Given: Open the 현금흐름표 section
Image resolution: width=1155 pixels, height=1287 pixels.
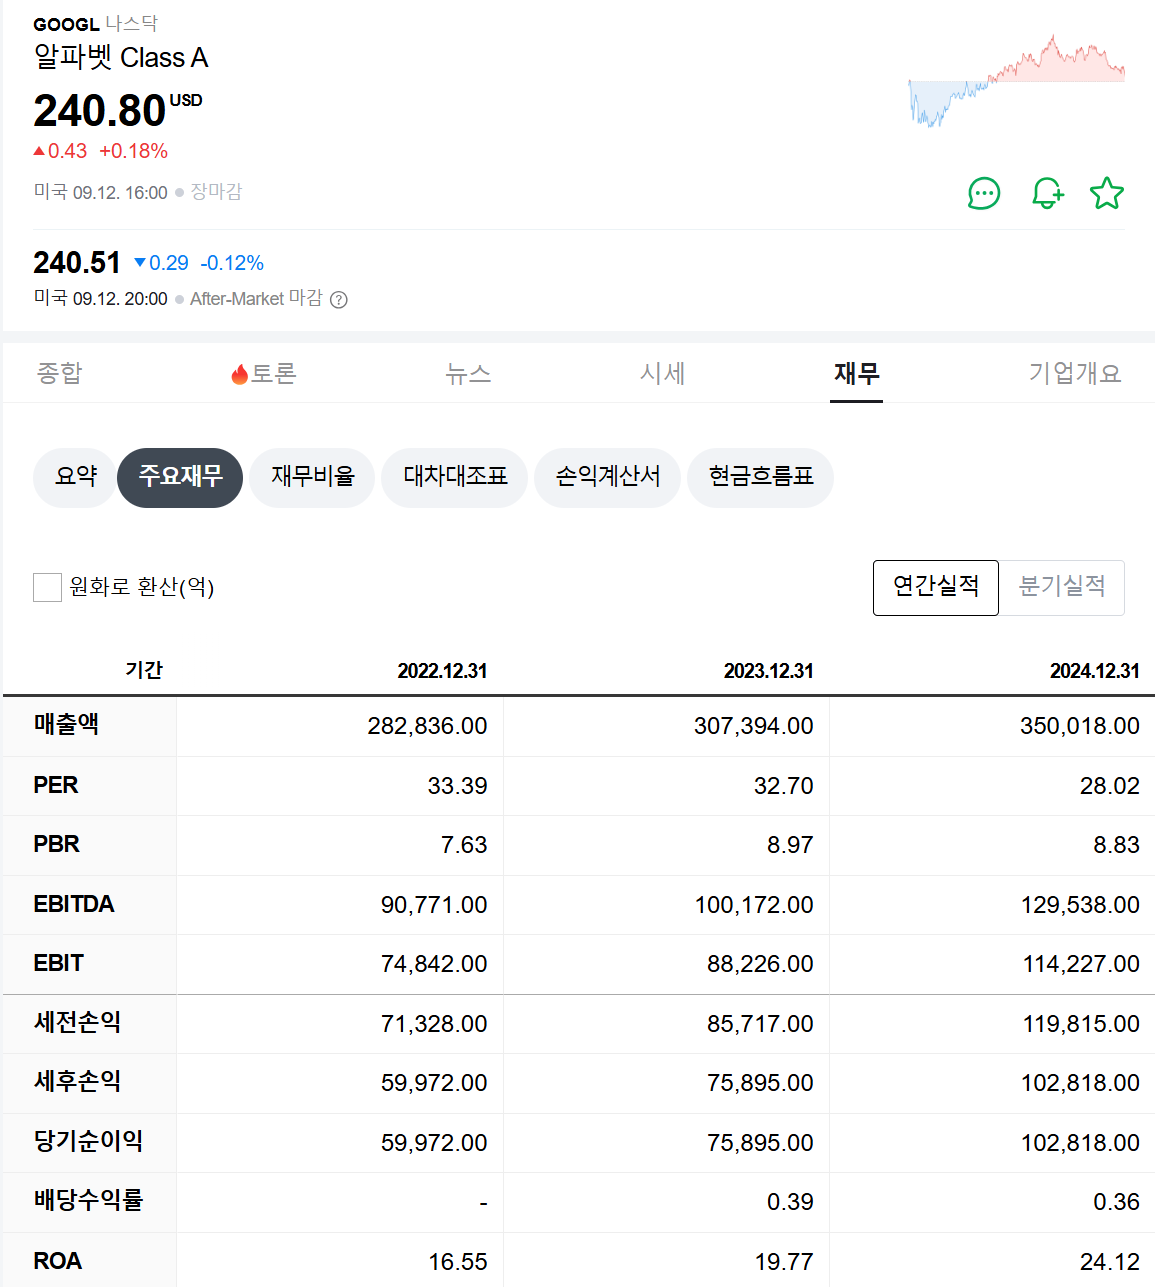Looking at the screenshot, I should point(761,477).
